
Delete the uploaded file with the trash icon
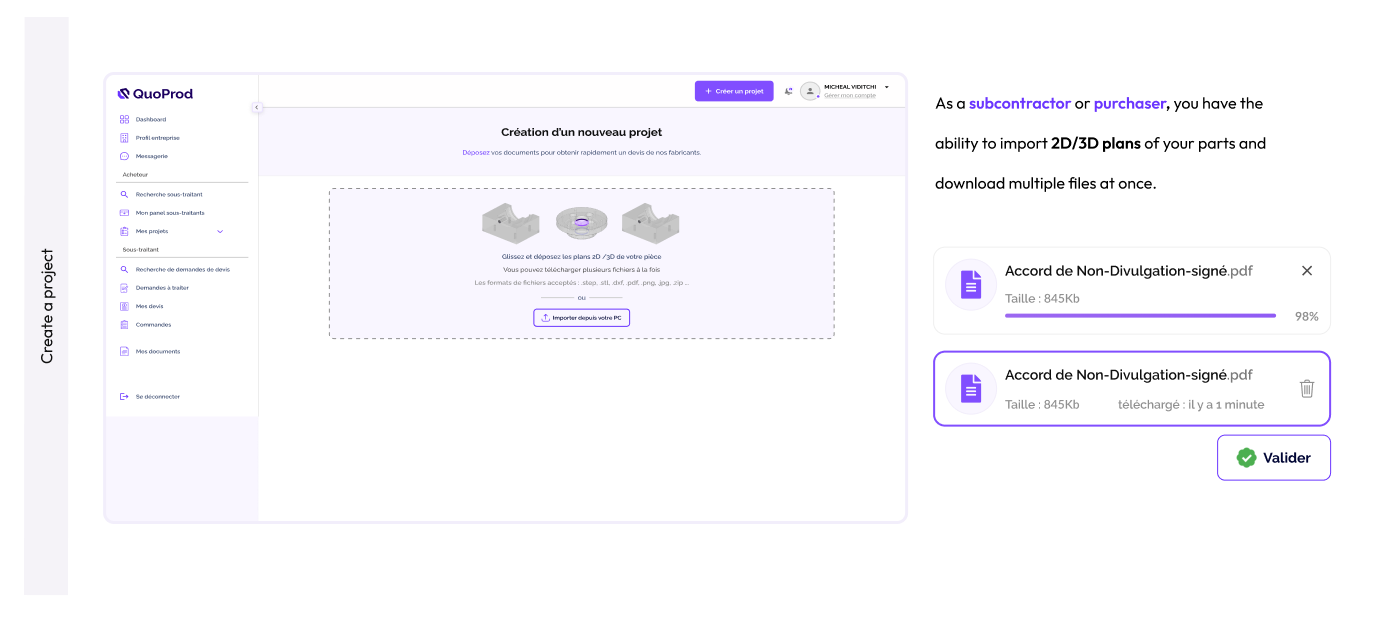1306,388
